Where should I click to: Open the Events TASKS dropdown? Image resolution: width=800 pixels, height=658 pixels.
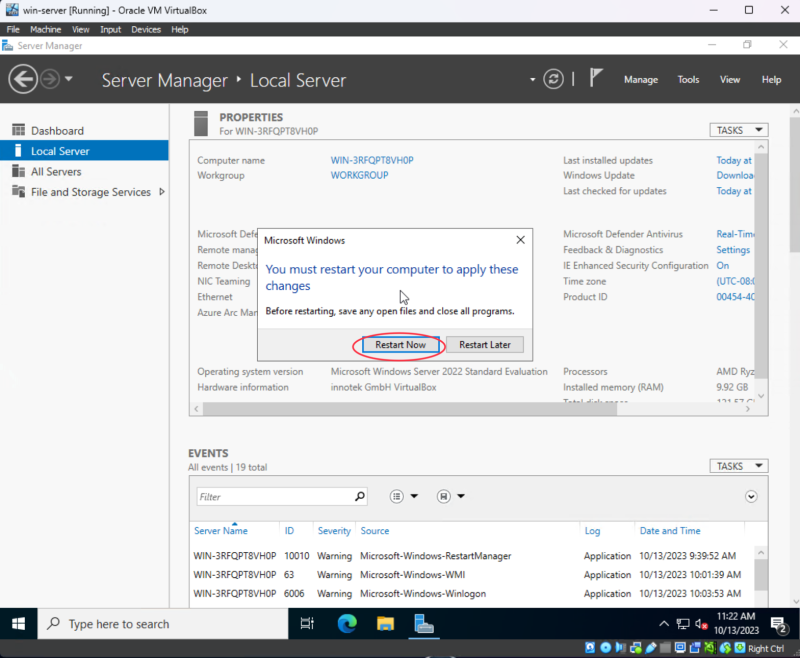coord(738,466)
